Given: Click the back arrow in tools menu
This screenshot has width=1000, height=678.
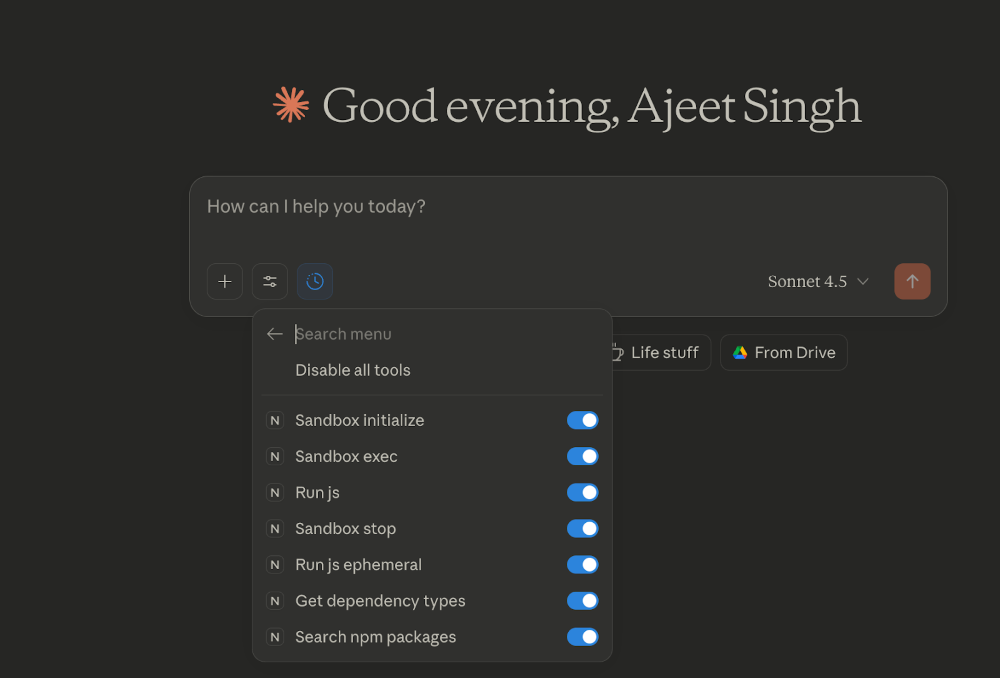Looking at the screenshot, I should [x=275, y=334].
